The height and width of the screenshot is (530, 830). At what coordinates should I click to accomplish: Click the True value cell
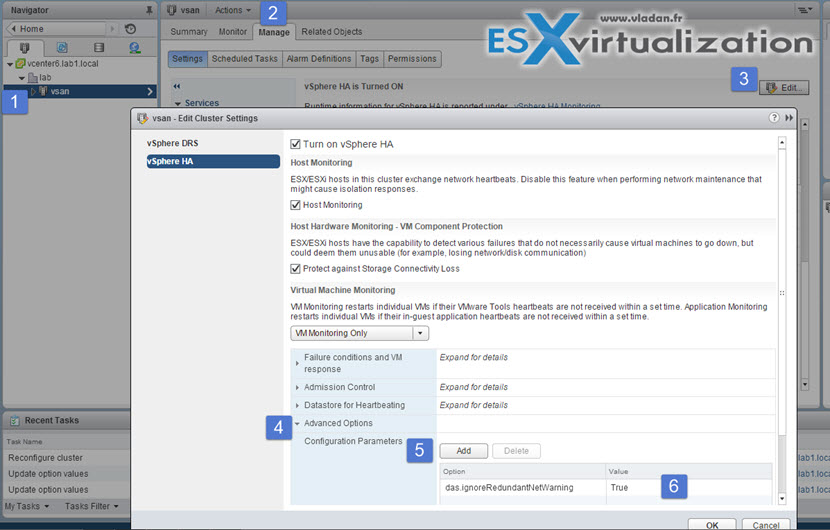coord(688,488)
